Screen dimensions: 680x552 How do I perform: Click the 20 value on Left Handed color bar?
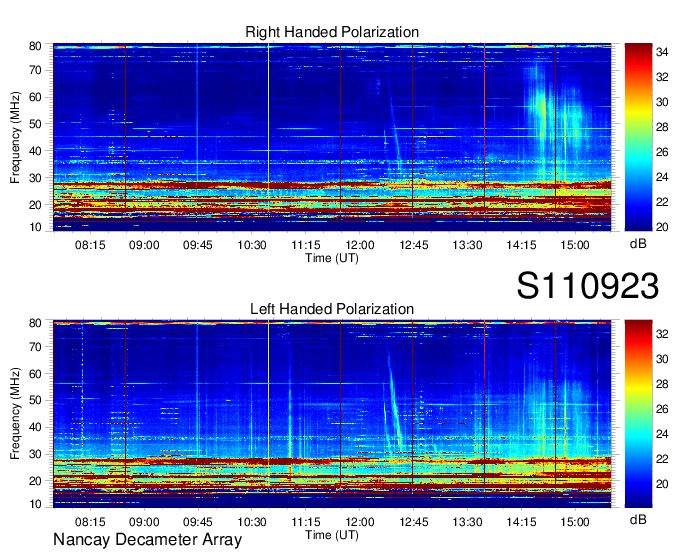[x=662, y=484]
